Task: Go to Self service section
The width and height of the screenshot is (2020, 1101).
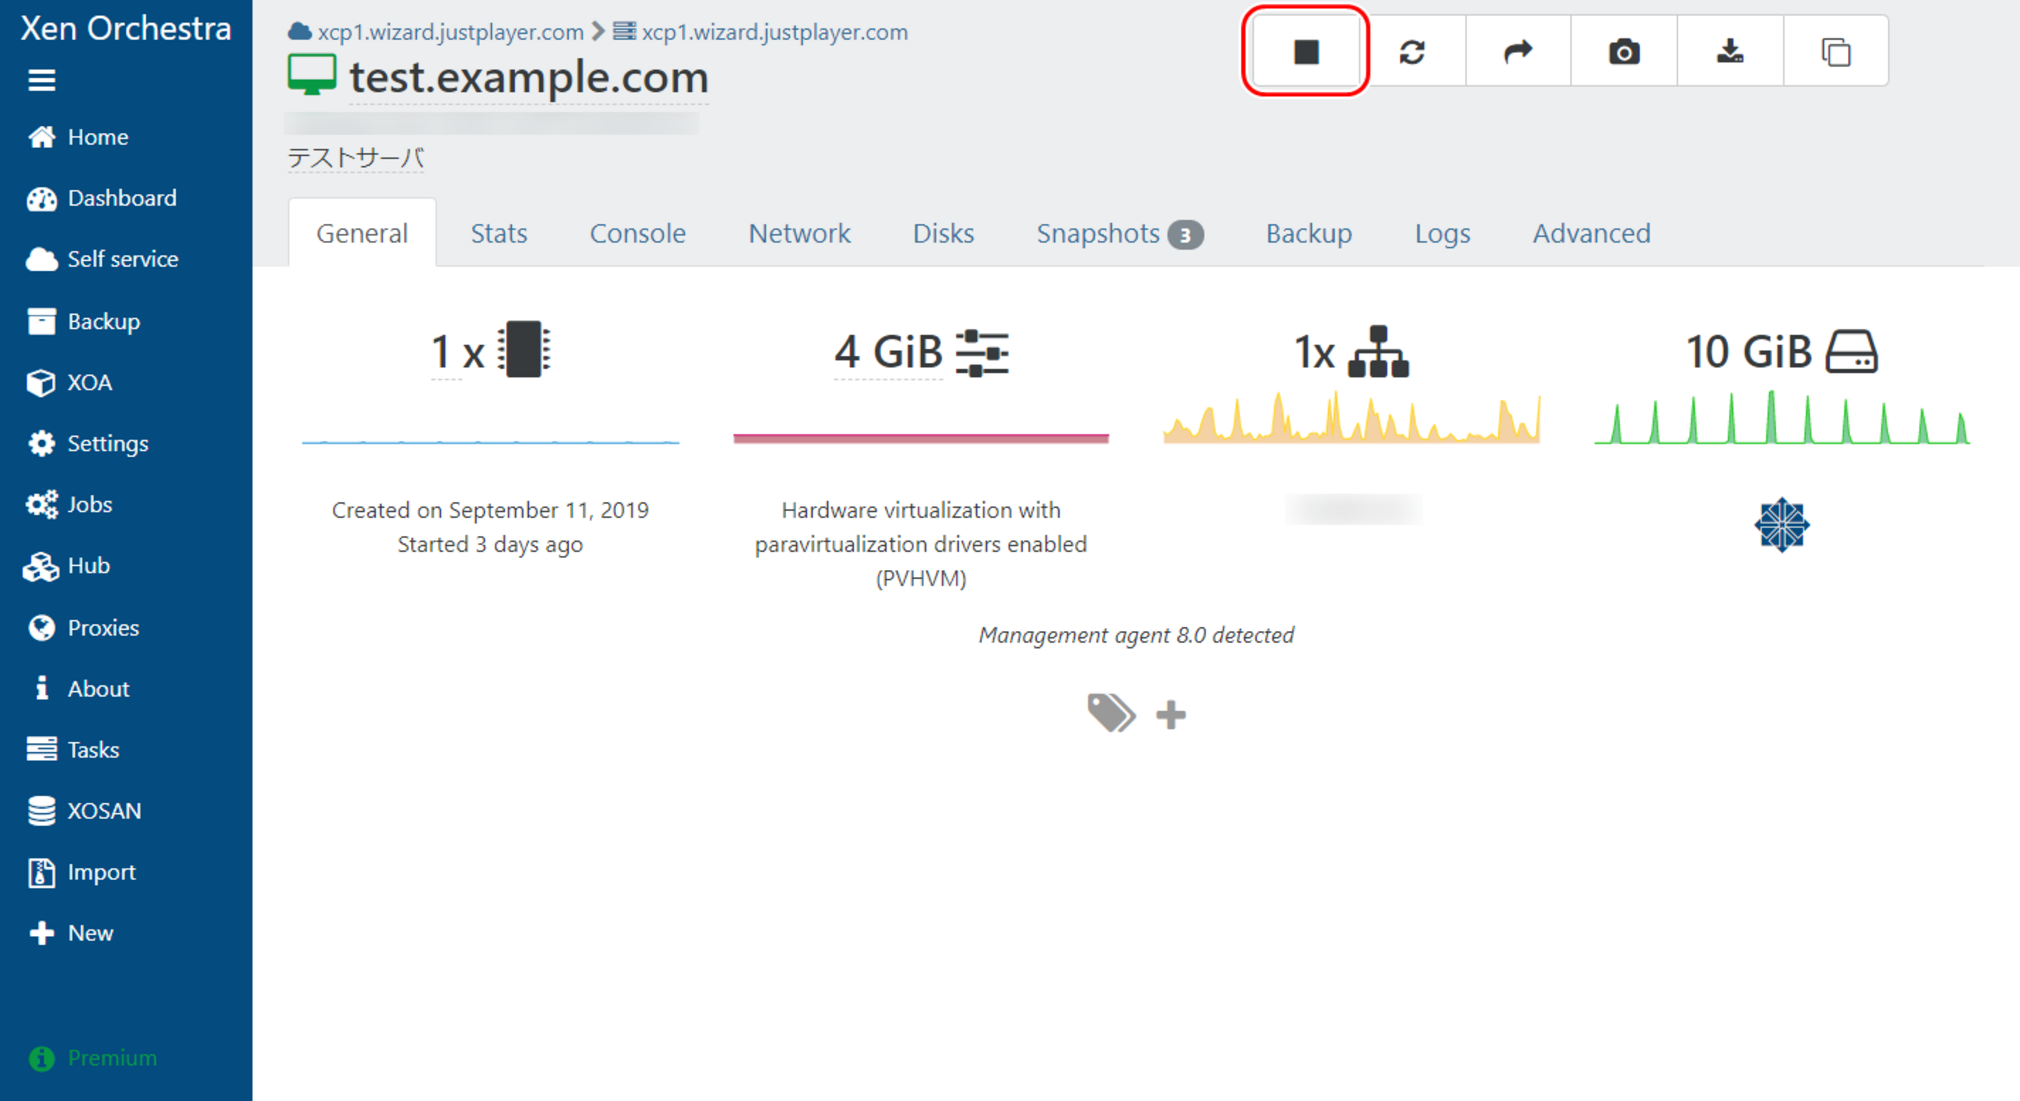Action: tap(102, 259)
